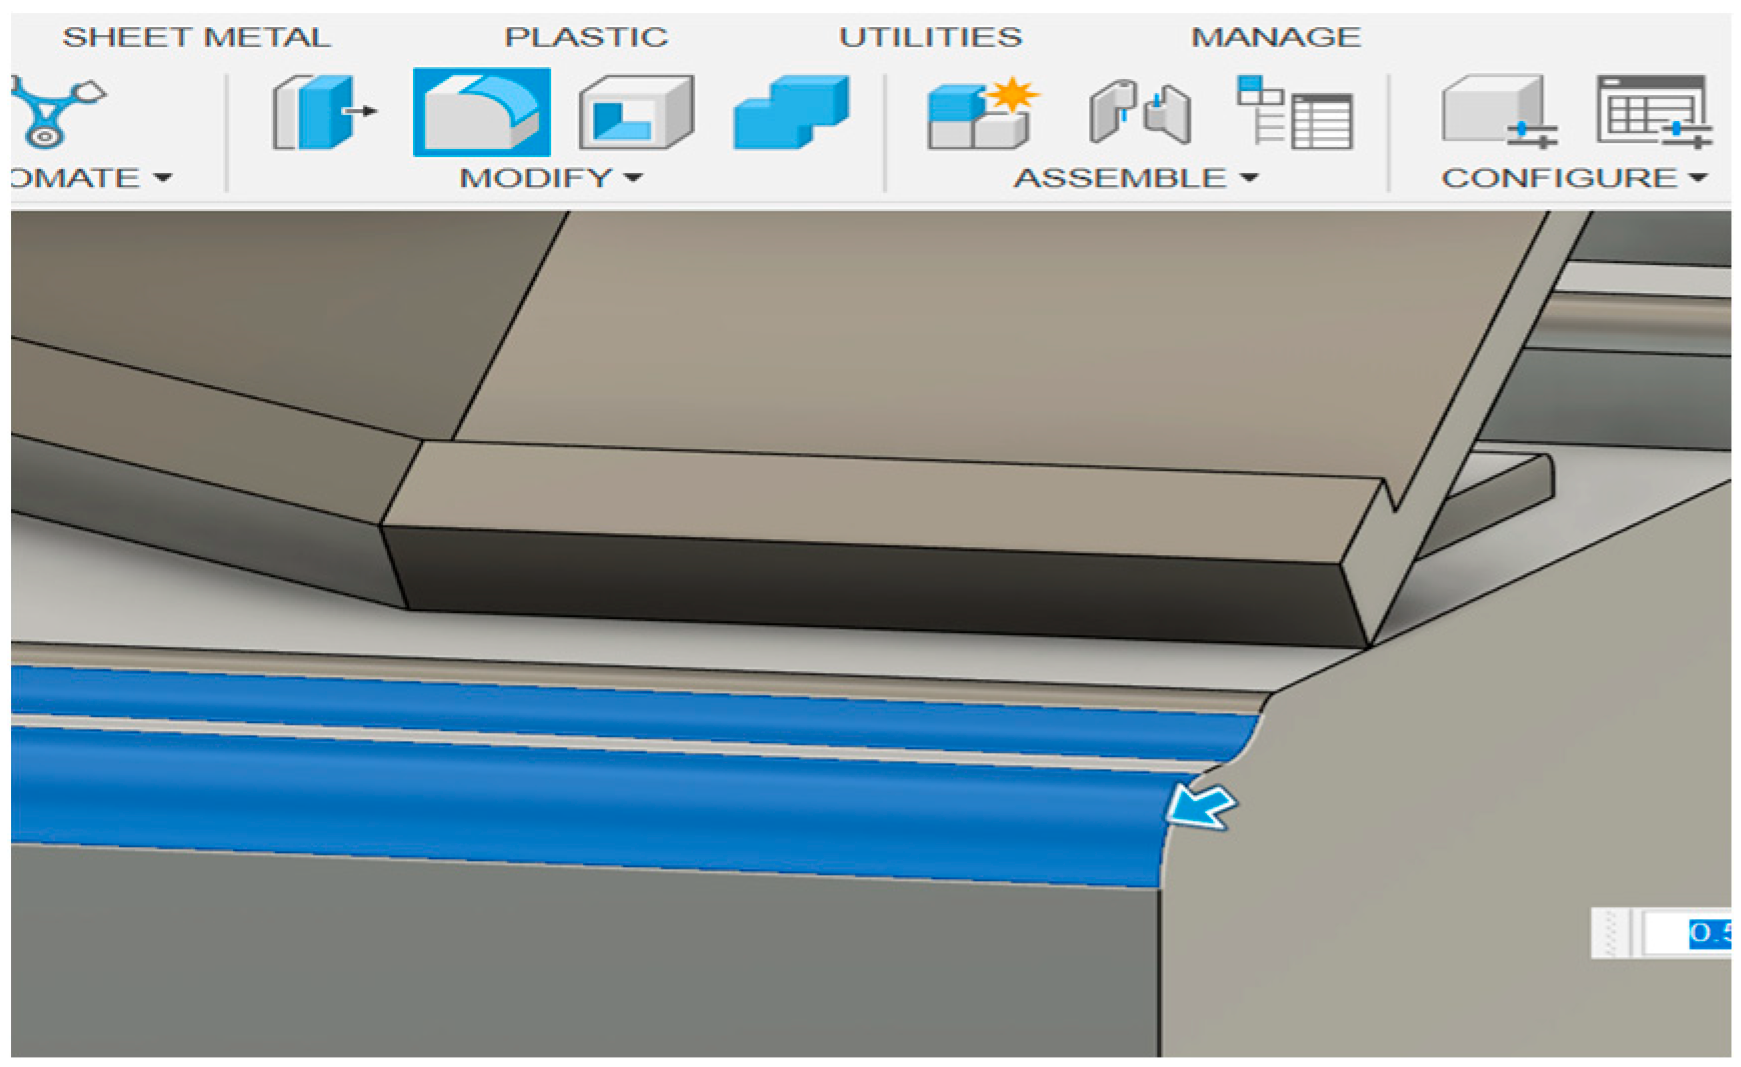Choose the Shell tool icon
Image resolution: width=1741 pixels, height=1067 pixels.
[x=636, y=113]
